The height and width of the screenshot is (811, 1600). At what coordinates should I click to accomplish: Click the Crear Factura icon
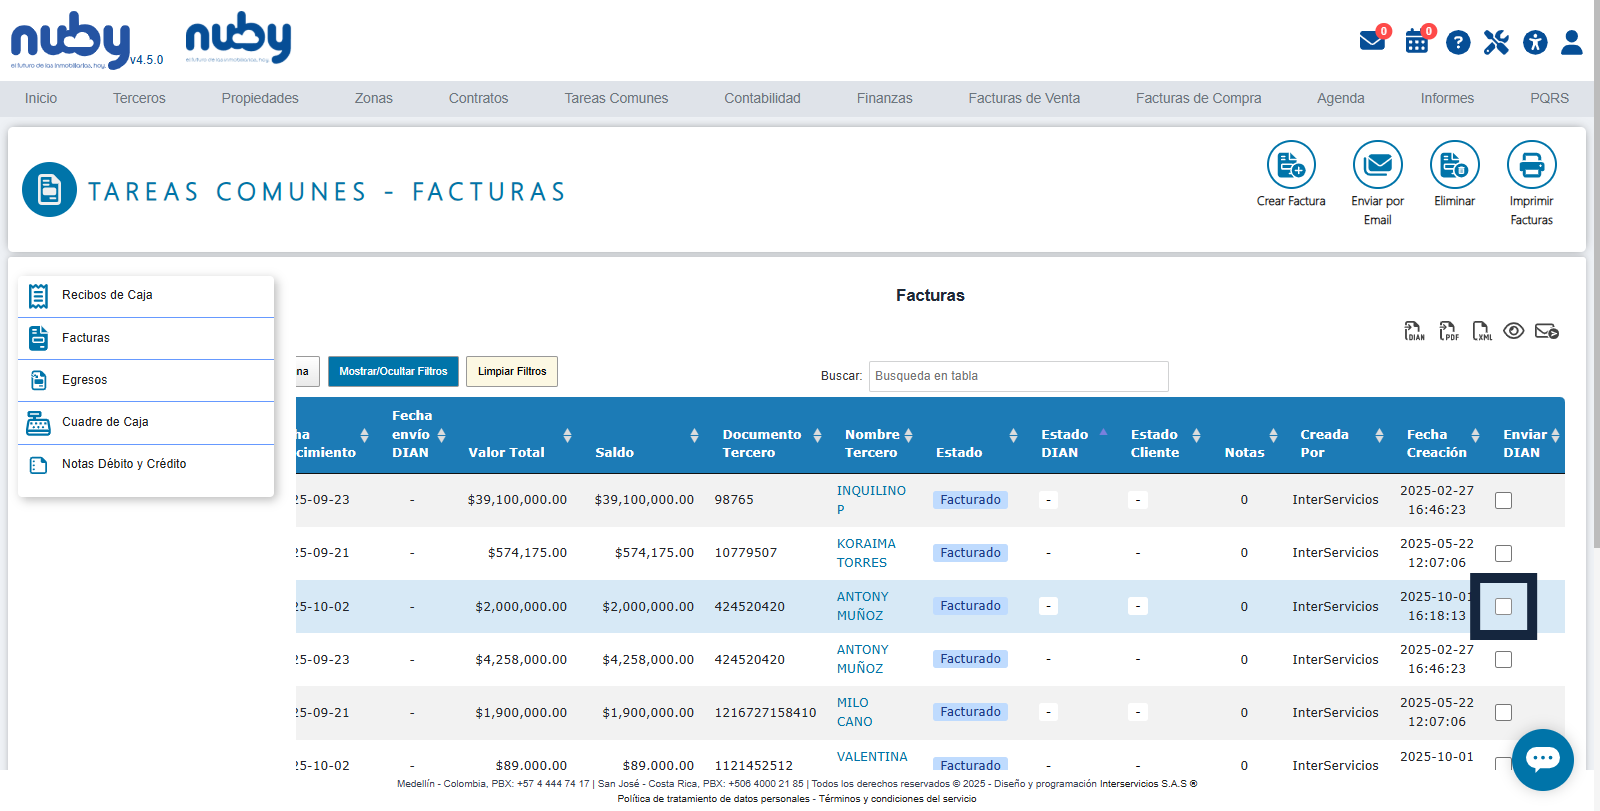click(x=1291, y=165)
